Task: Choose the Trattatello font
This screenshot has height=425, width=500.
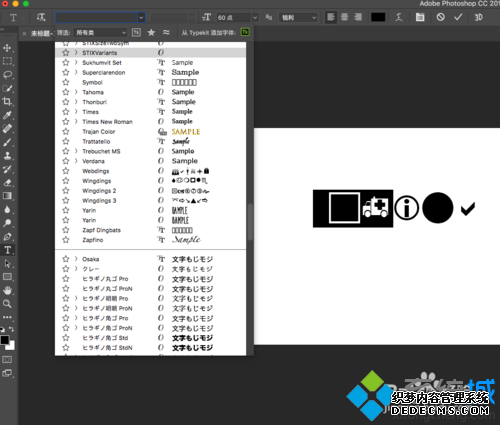Action: click(x=150, y=141)
